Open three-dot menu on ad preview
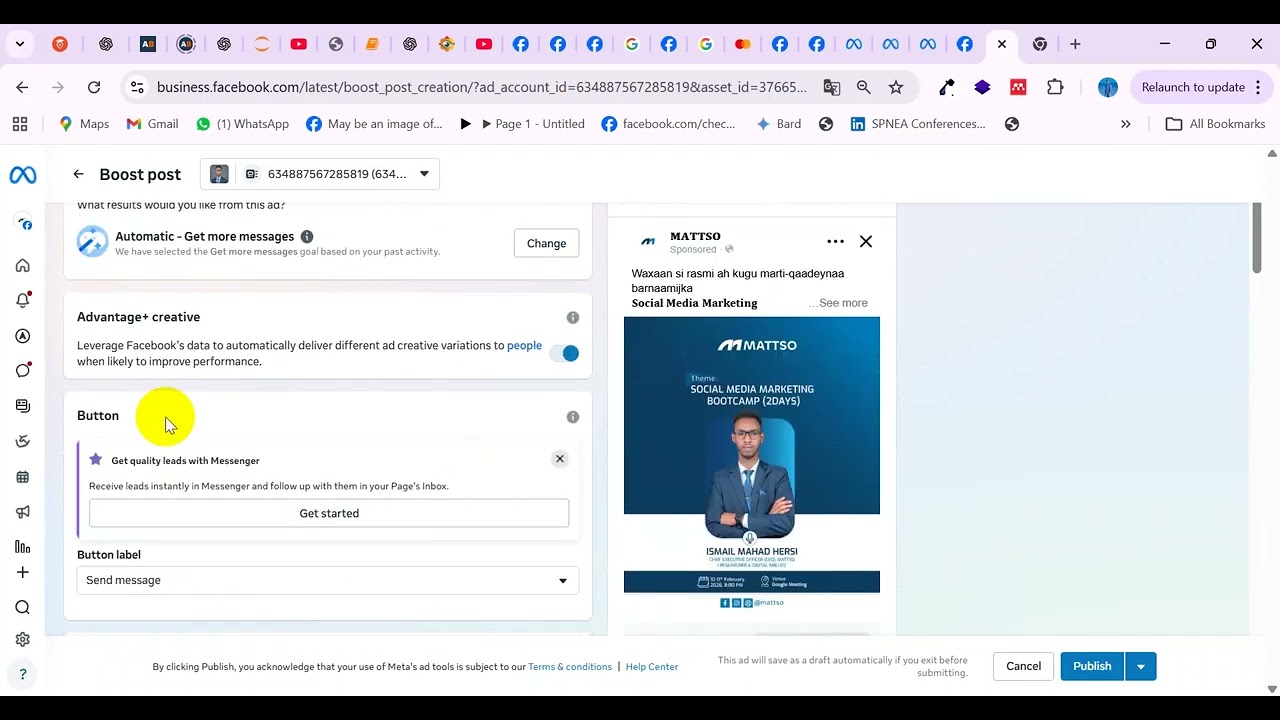Image resolution: width=1280 pixels, height=720 pixels. pos(836,241)
